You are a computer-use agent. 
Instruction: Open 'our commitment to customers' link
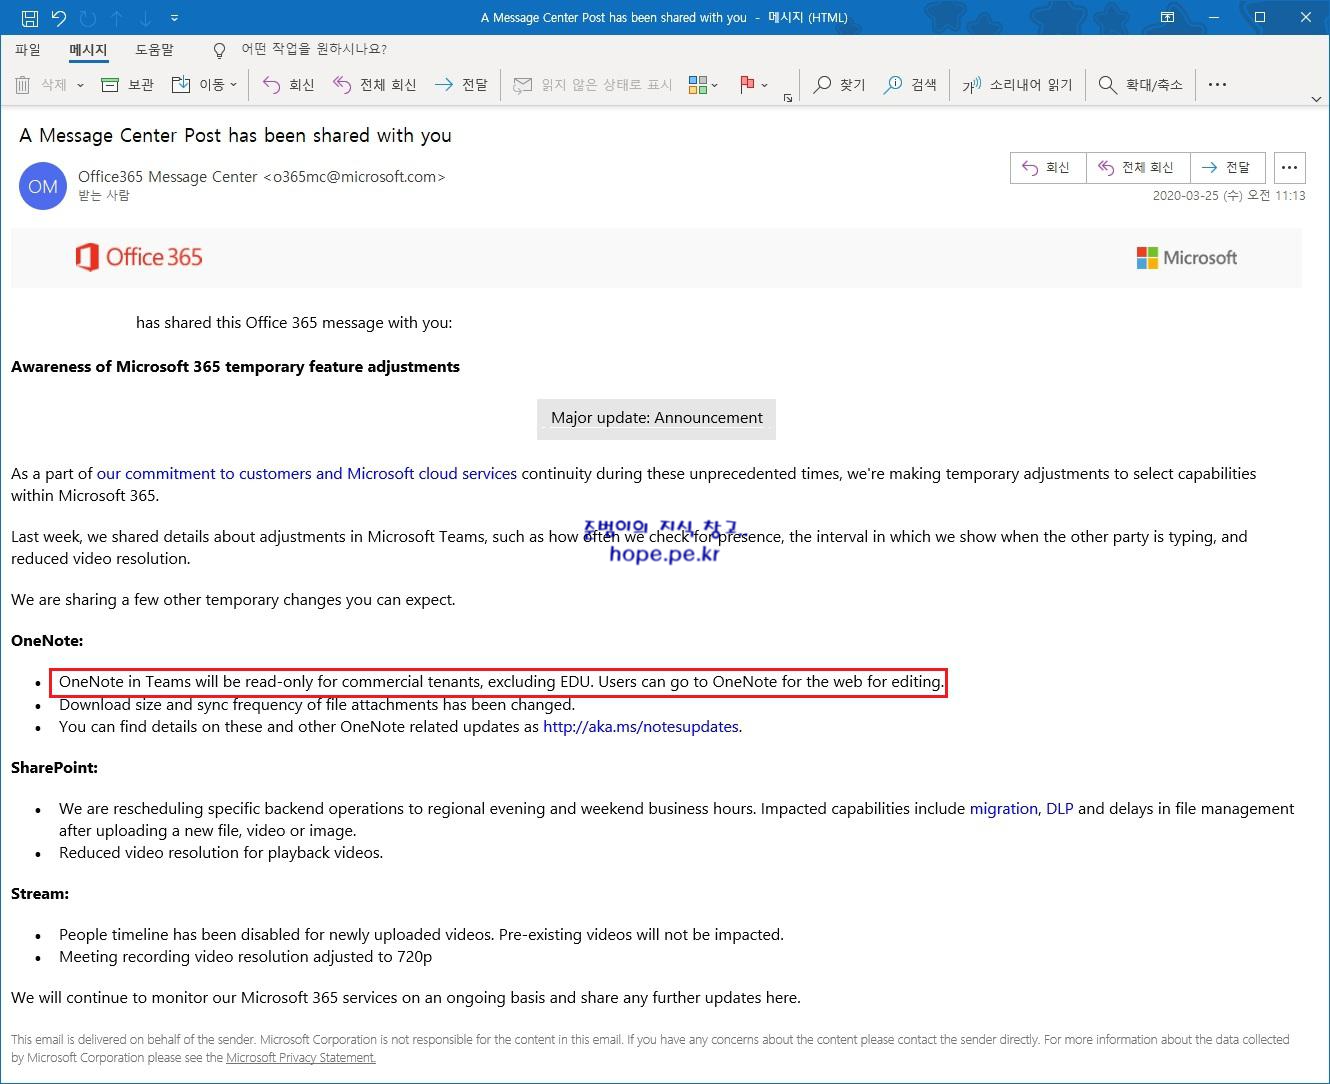[307, 473]
